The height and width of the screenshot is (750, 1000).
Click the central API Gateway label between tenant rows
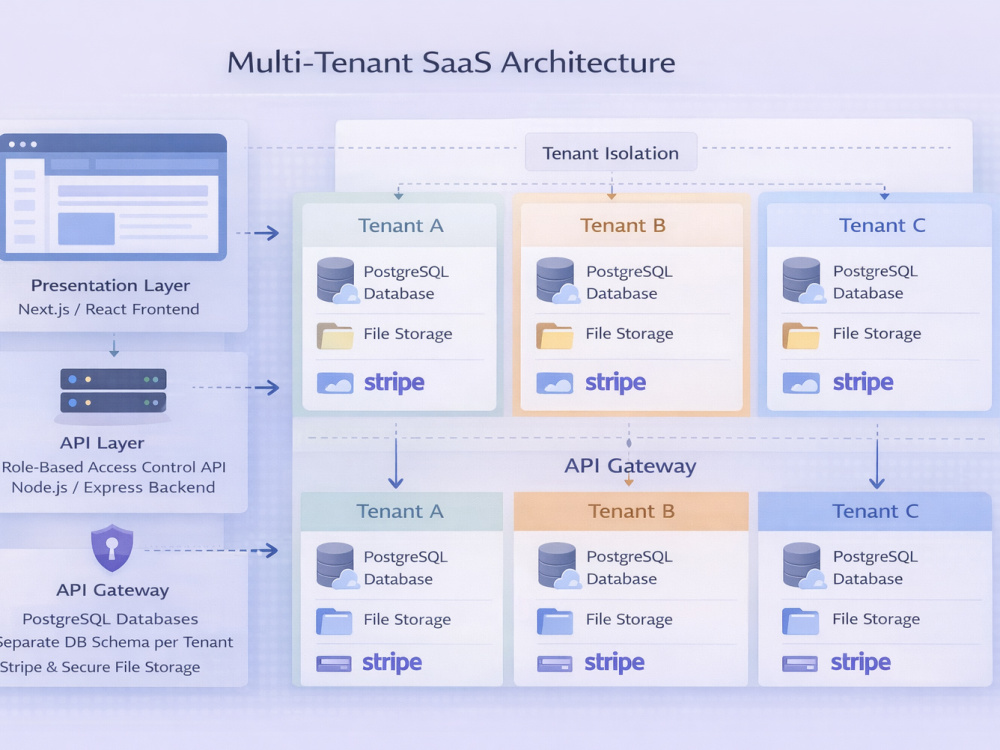pos(630,466)
